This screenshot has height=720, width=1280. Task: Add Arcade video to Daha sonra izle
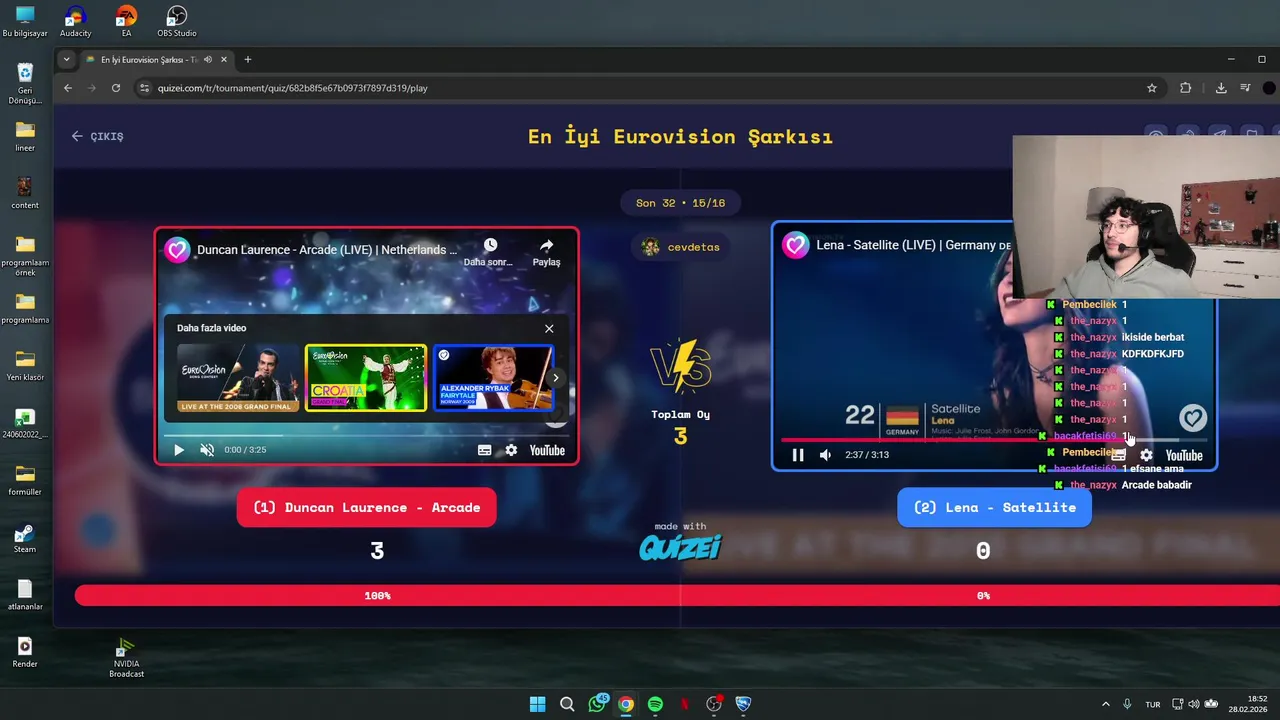[490, 252]
